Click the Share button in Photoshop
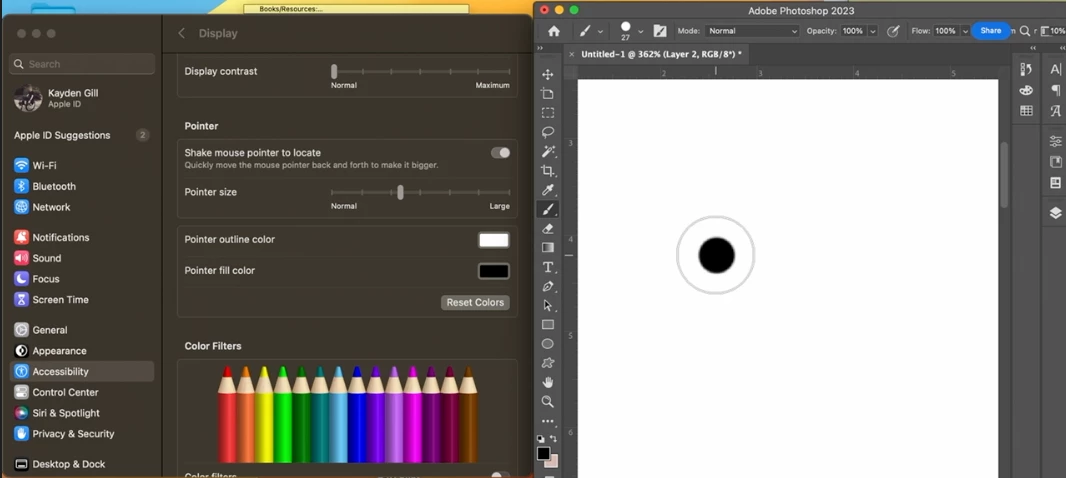 [x=991, y=31]
